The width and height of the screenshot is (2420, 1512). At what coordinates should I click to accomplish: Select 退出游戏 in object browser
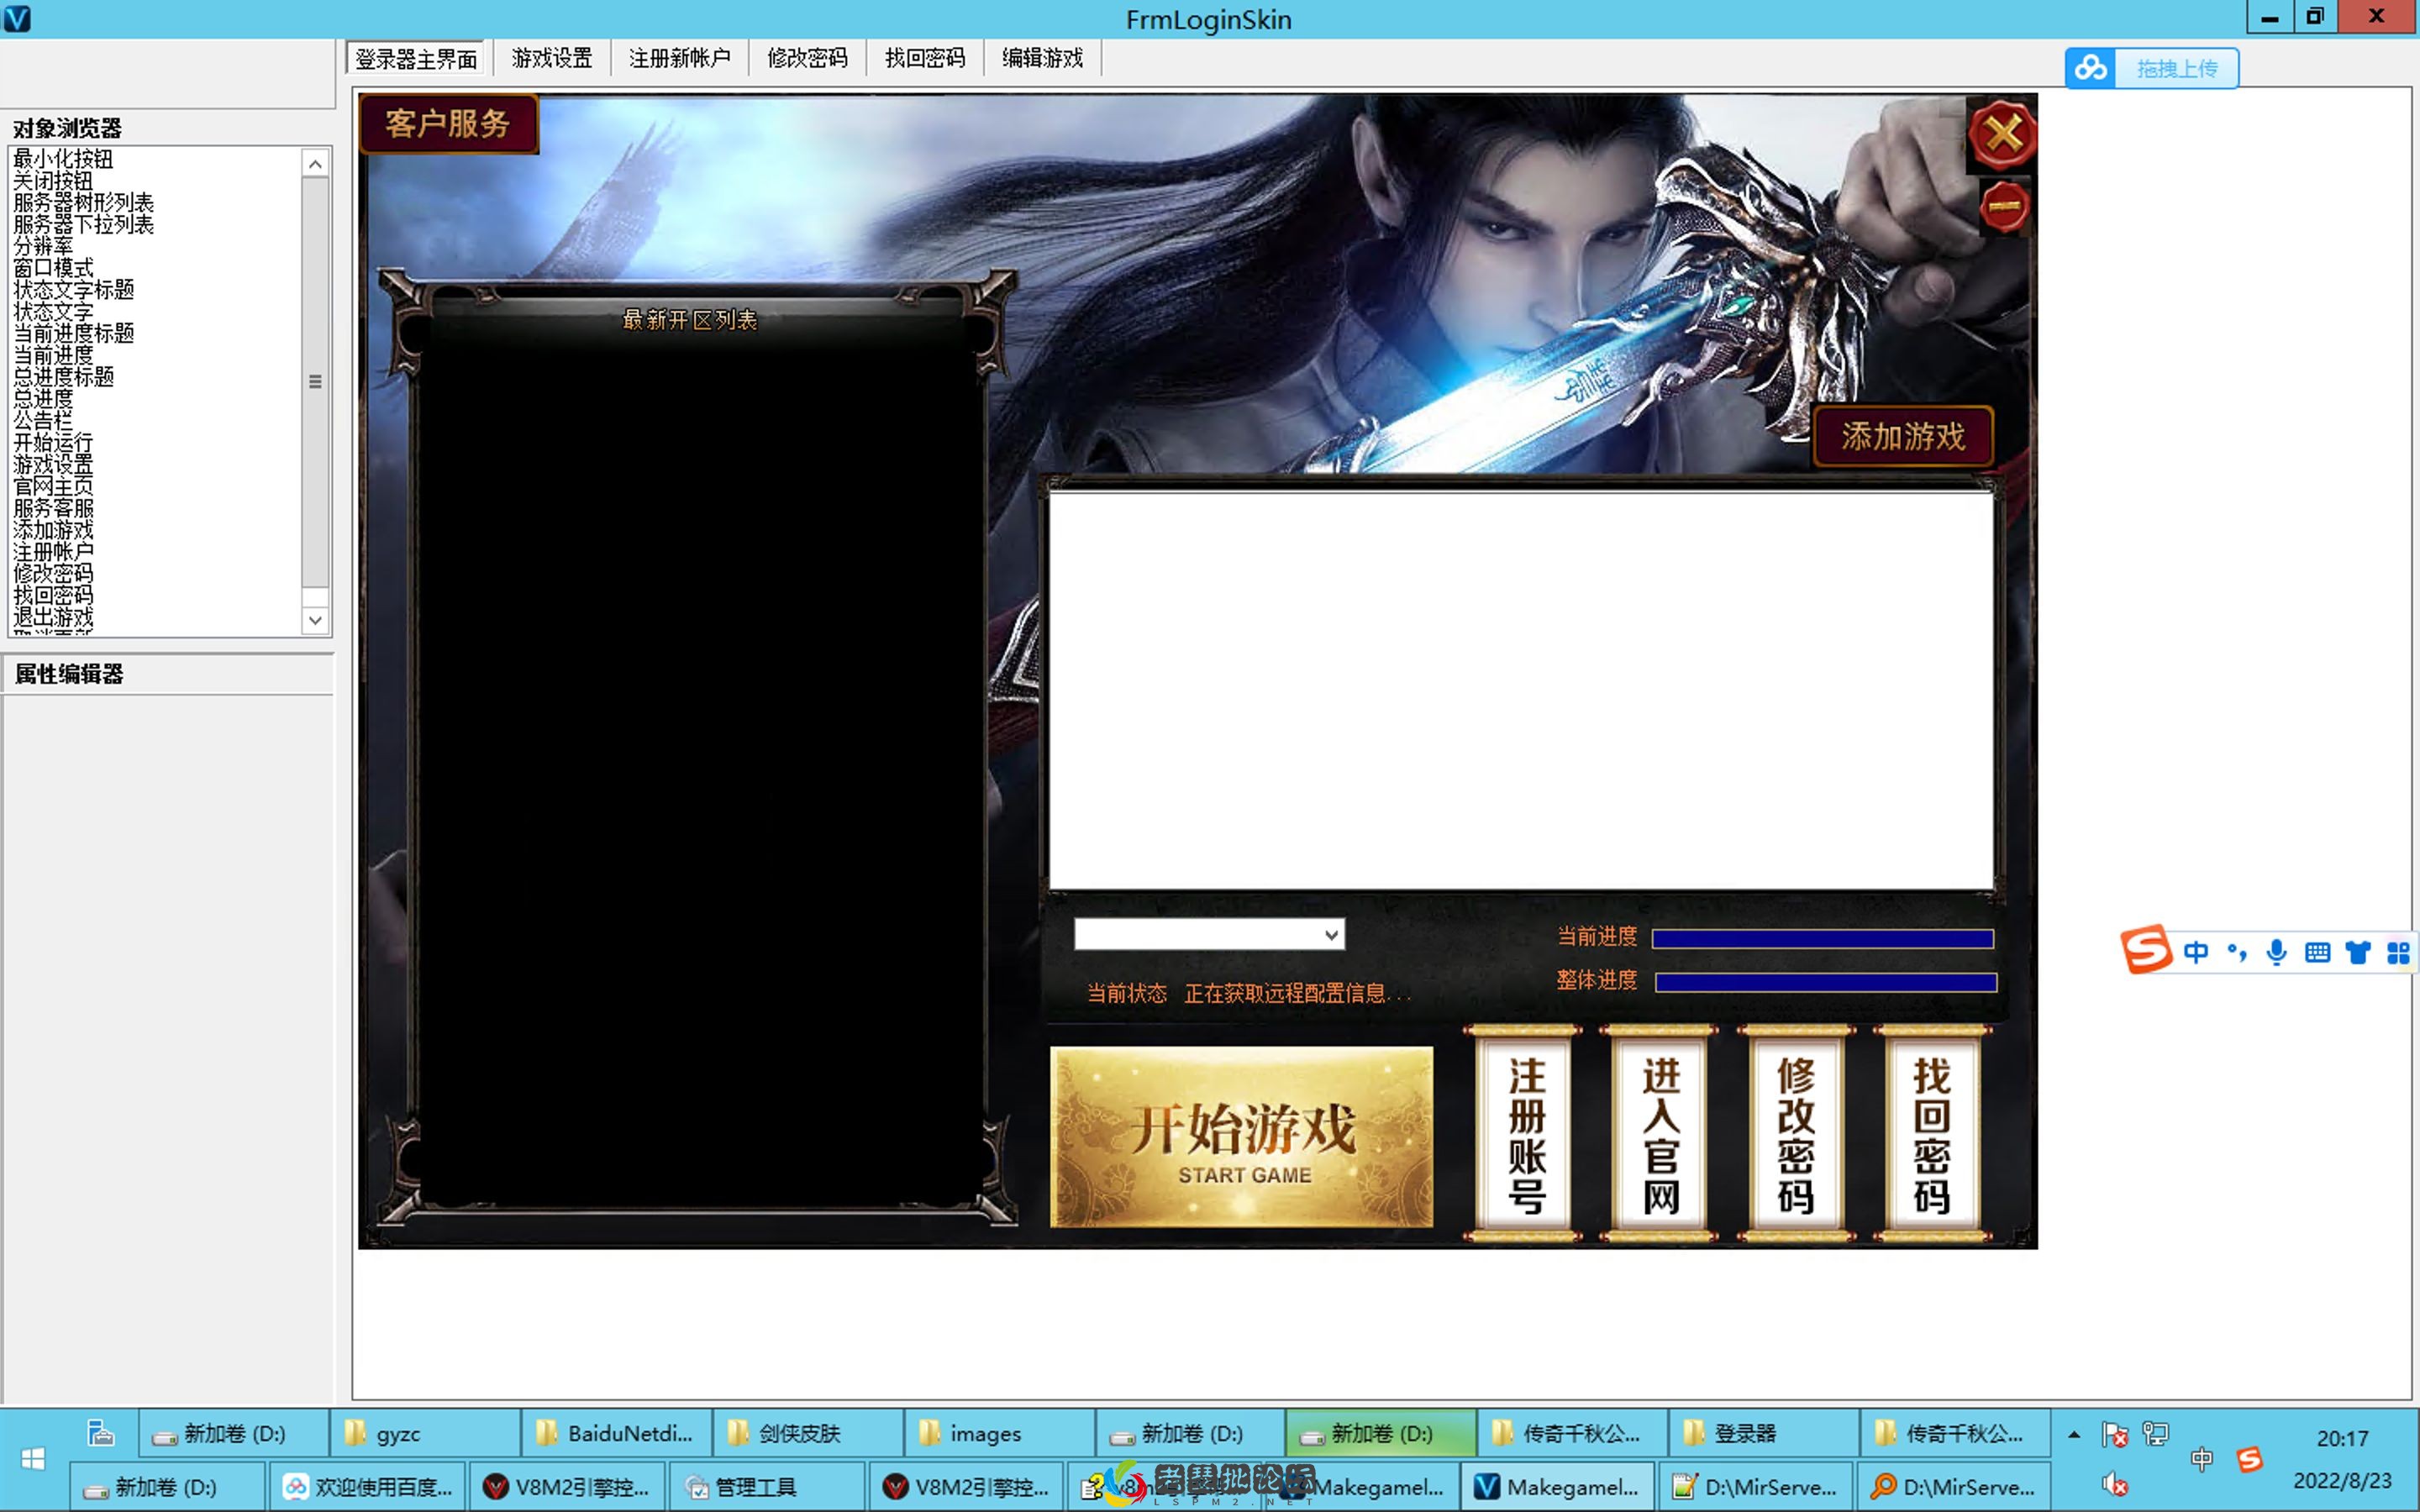(53, 617)
